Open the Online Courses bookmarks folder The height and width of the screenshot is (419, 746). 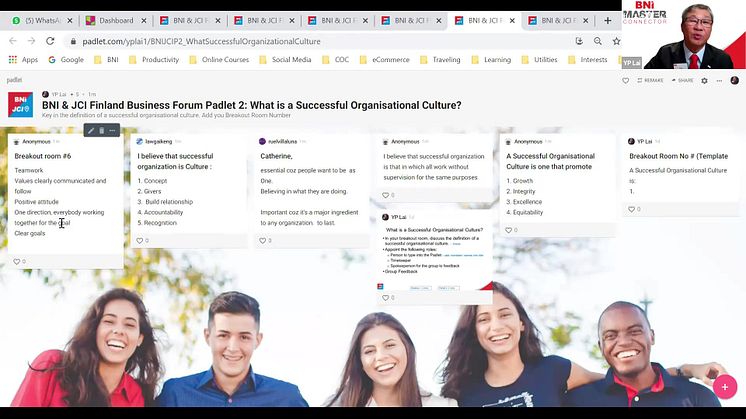pyautogui.click(x=219, y=59)
